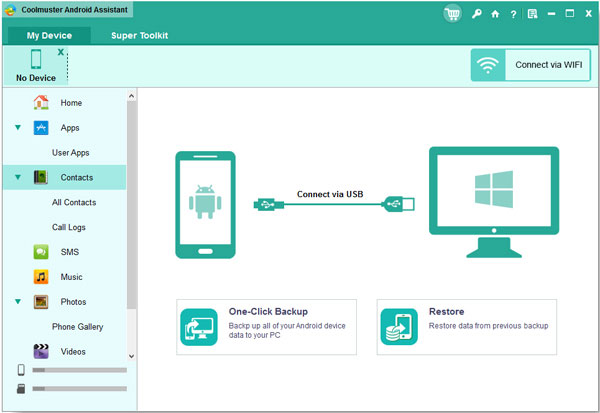The width and height of the screenshot is (600, 413).
Task: Click the sidebar scroll up arrow
Action: 131,96
